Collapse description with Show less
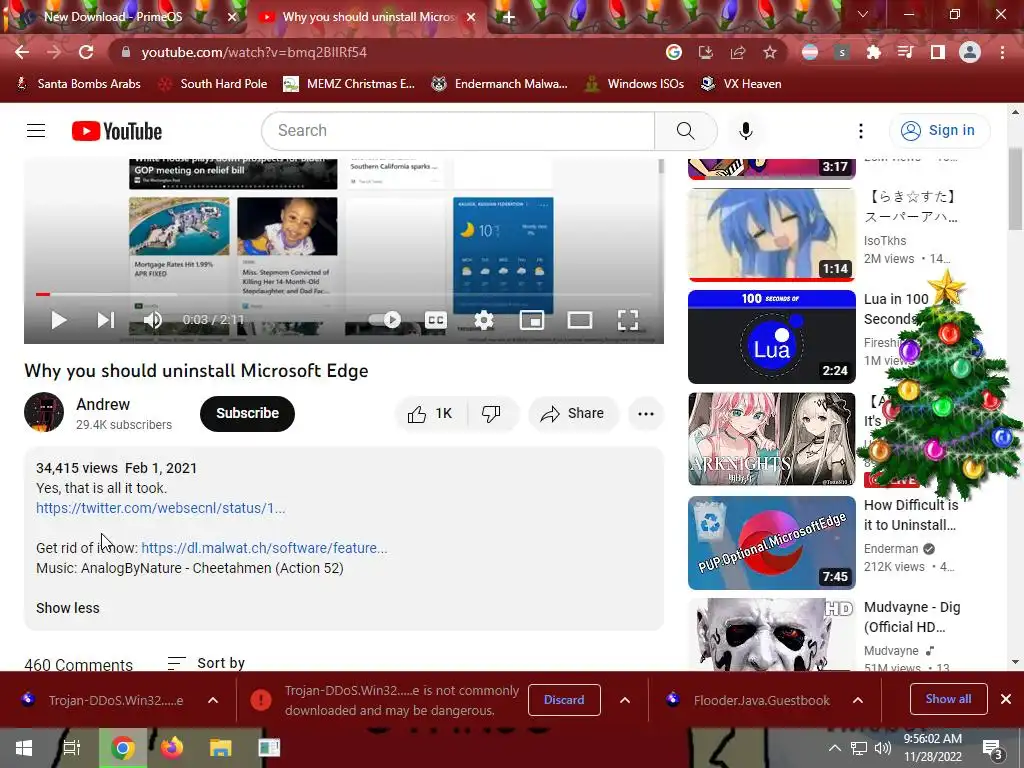 point(68,608)
